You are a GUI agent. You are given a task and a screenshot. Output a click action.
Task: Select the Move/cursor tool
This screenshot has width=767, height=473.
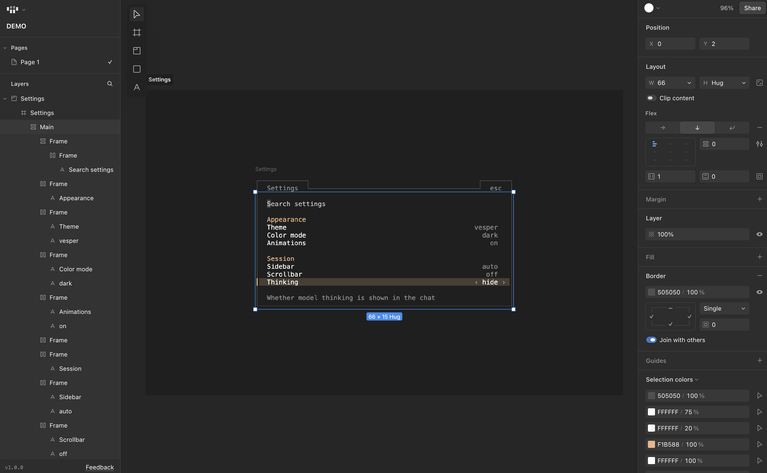coord(136,15)
